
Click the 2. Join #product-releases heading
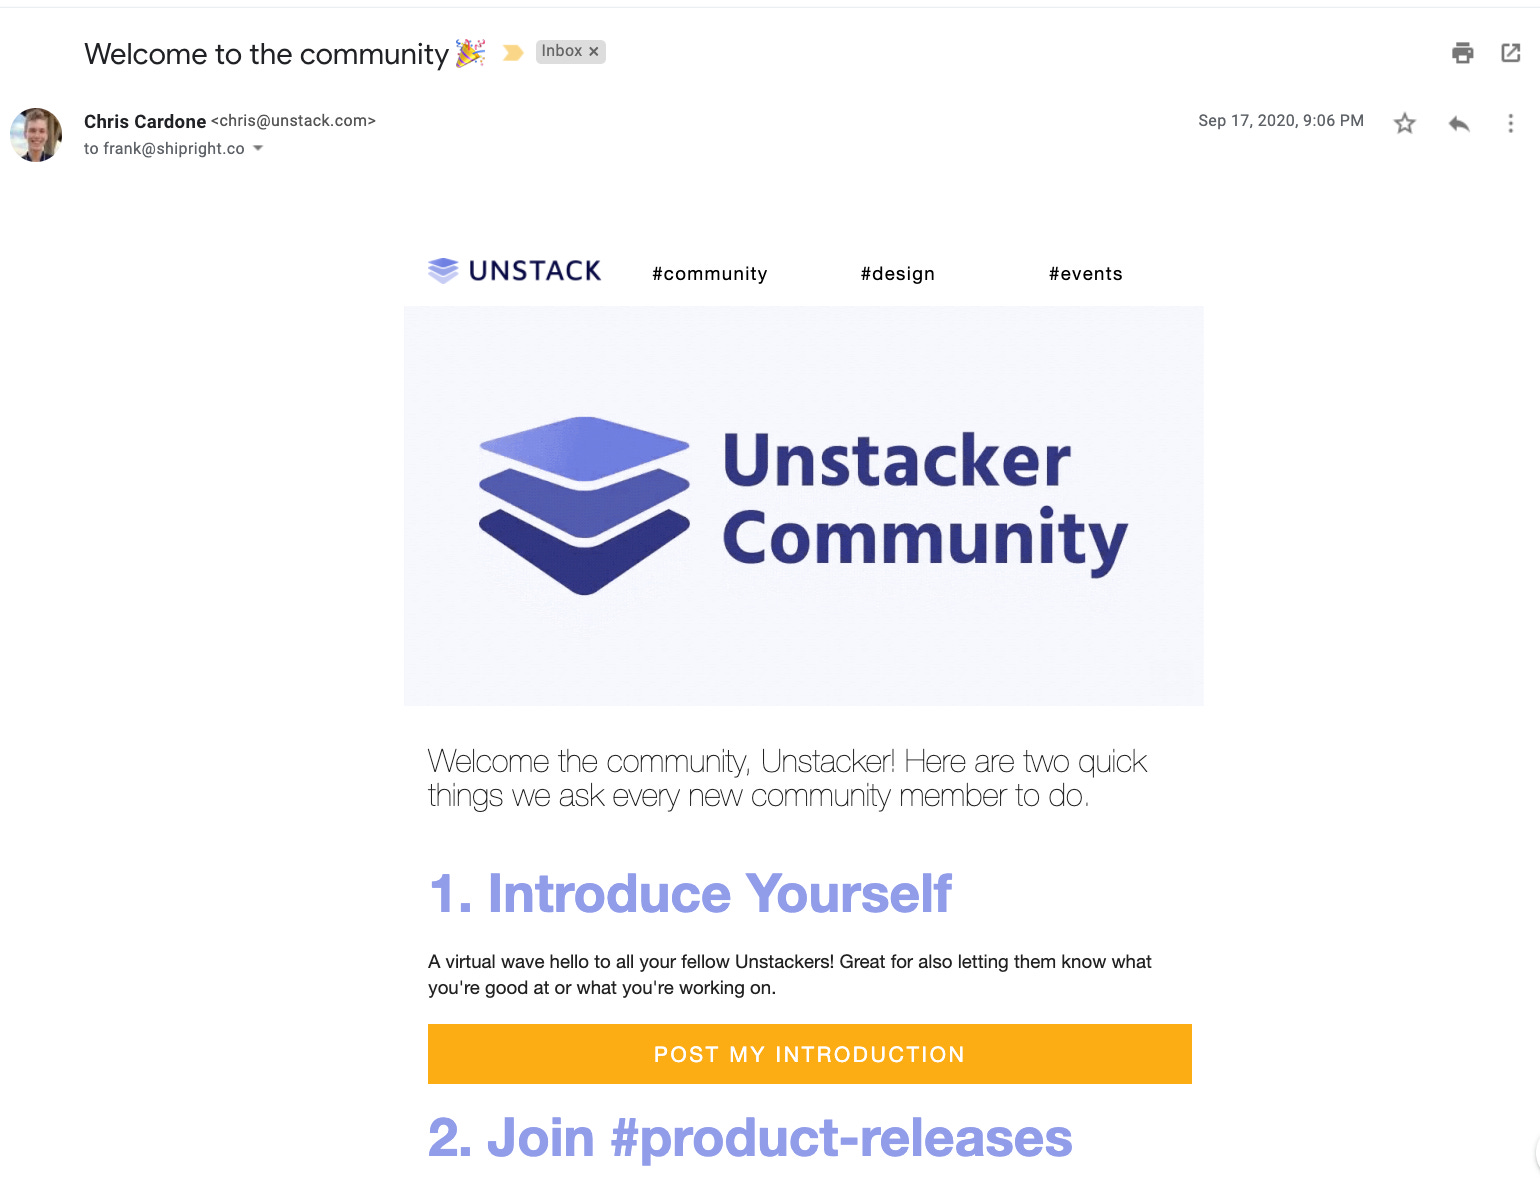click(750, 1138)
